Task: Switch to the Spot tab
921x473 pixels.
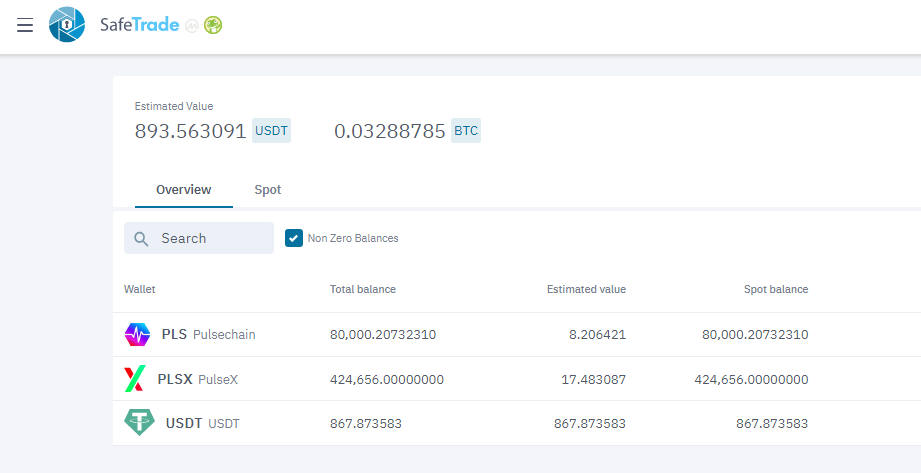Action: 268,190
